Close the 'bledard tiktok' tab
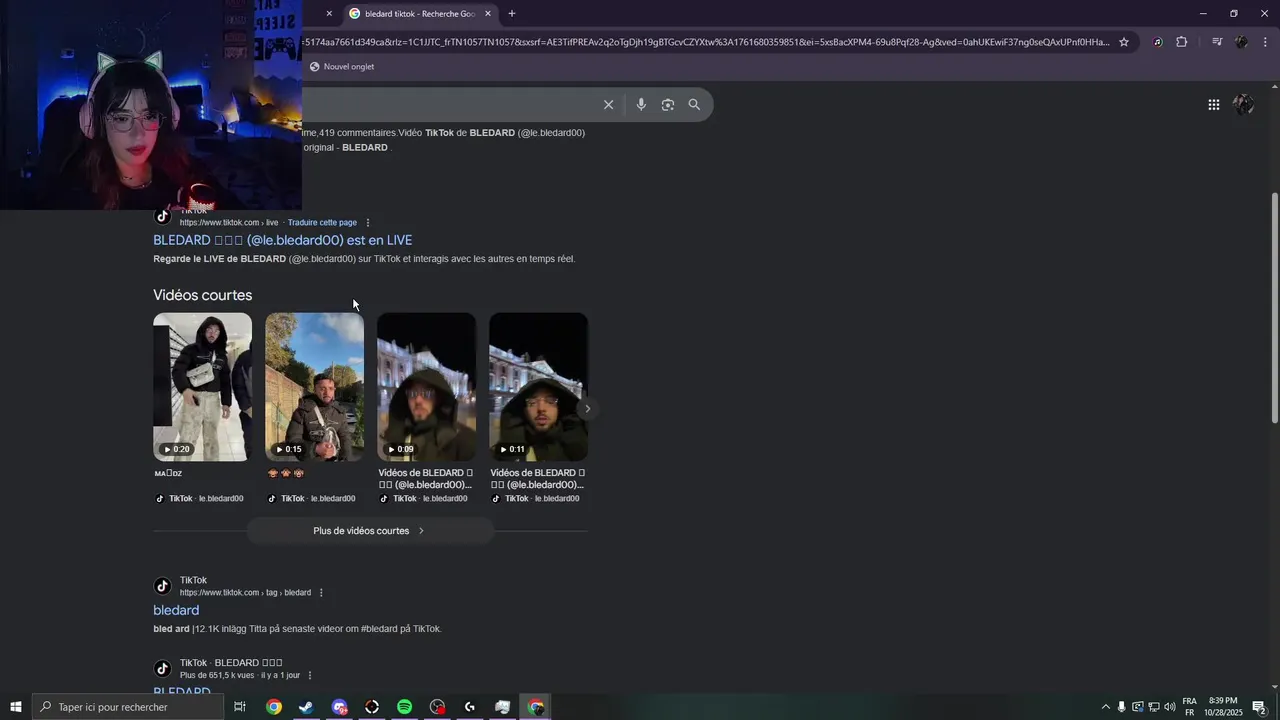The width and height of the screenshot is (1280, 720). 488,14
